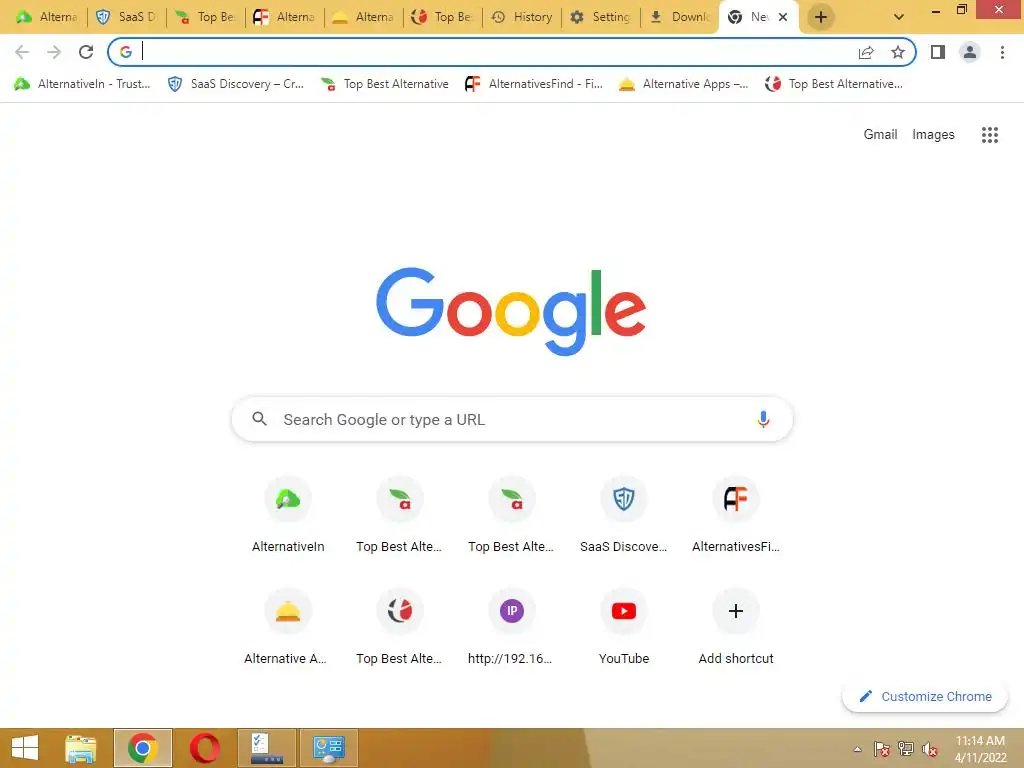Click the Search Google or type a URL box

[x=512, y=419]
